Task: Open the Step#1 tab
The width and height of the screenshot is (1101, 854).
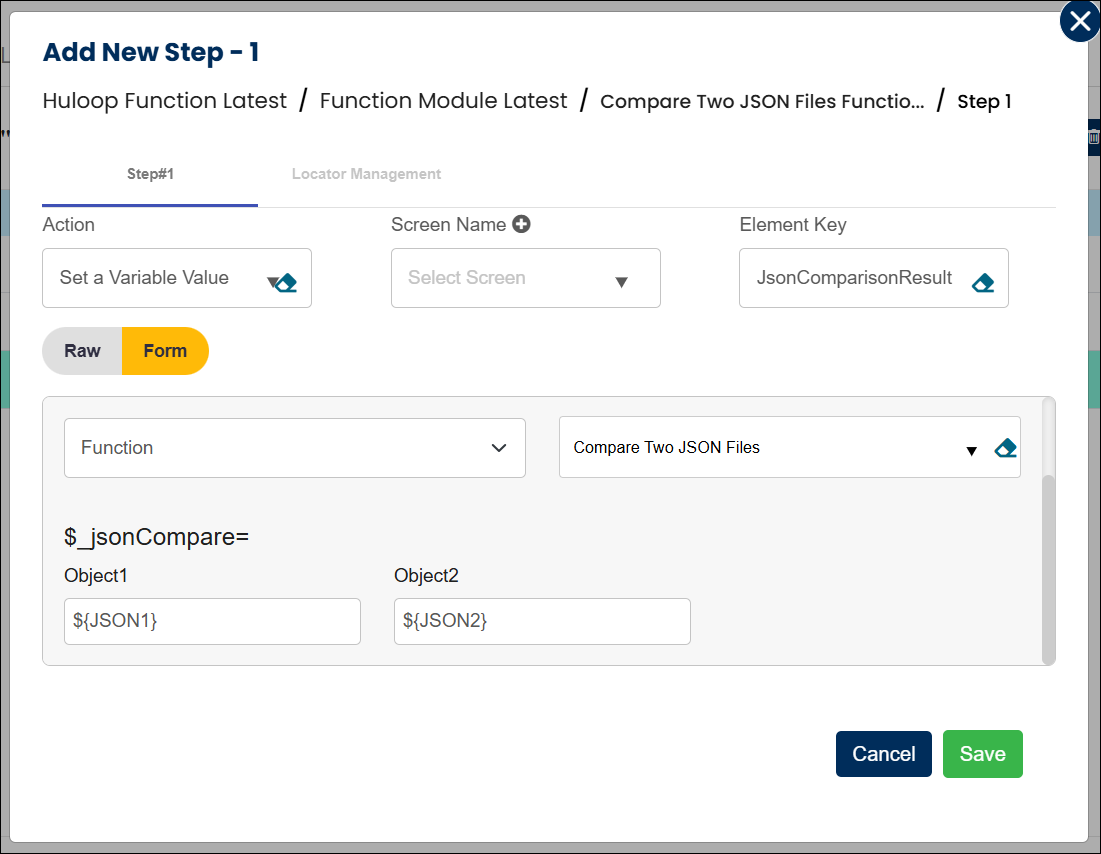Action: [150, 174]
